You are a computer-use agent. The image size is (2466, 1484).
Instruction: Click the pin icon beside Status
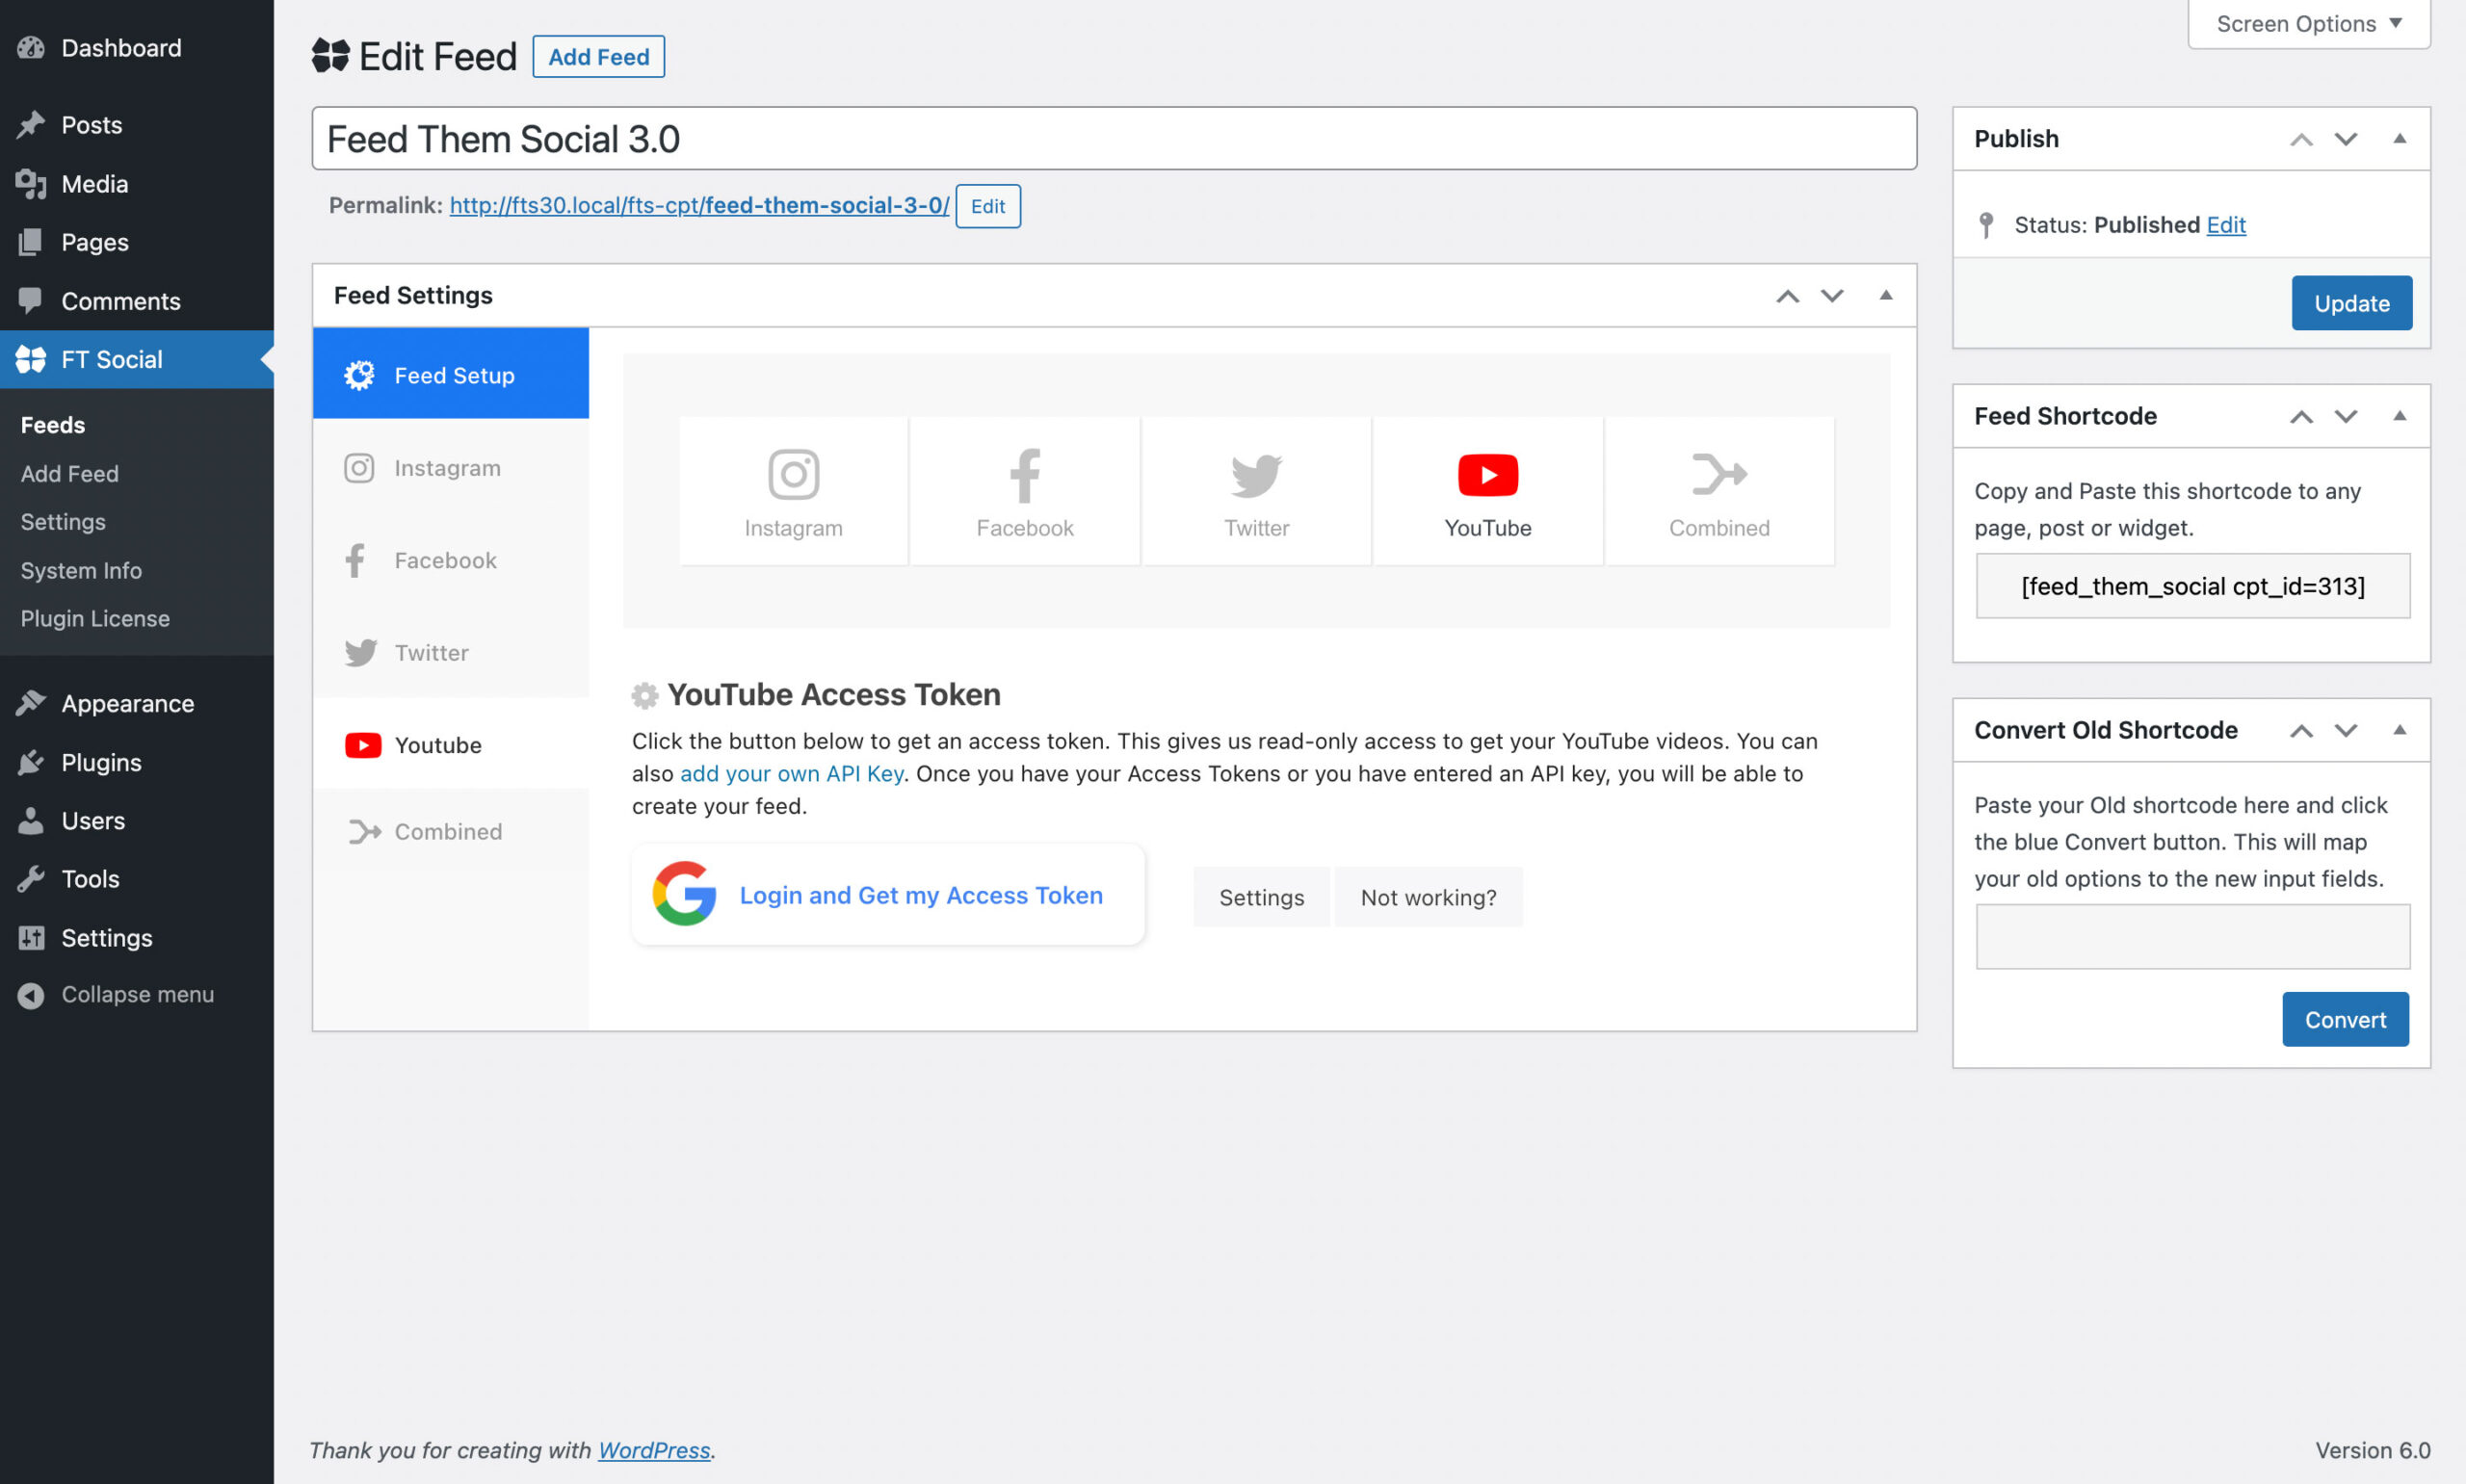click(1986, 225)
